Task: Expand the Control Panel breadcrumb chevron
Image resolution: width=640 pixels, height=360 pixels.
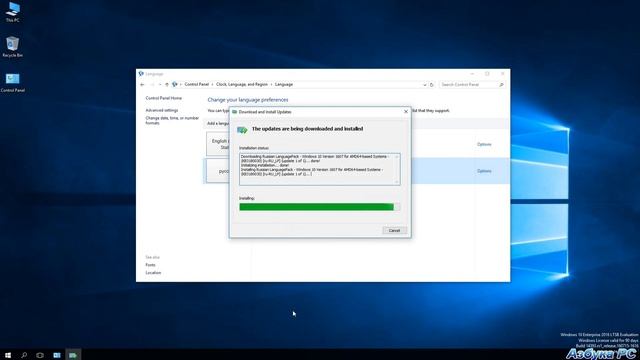Action: click(212, 84)
